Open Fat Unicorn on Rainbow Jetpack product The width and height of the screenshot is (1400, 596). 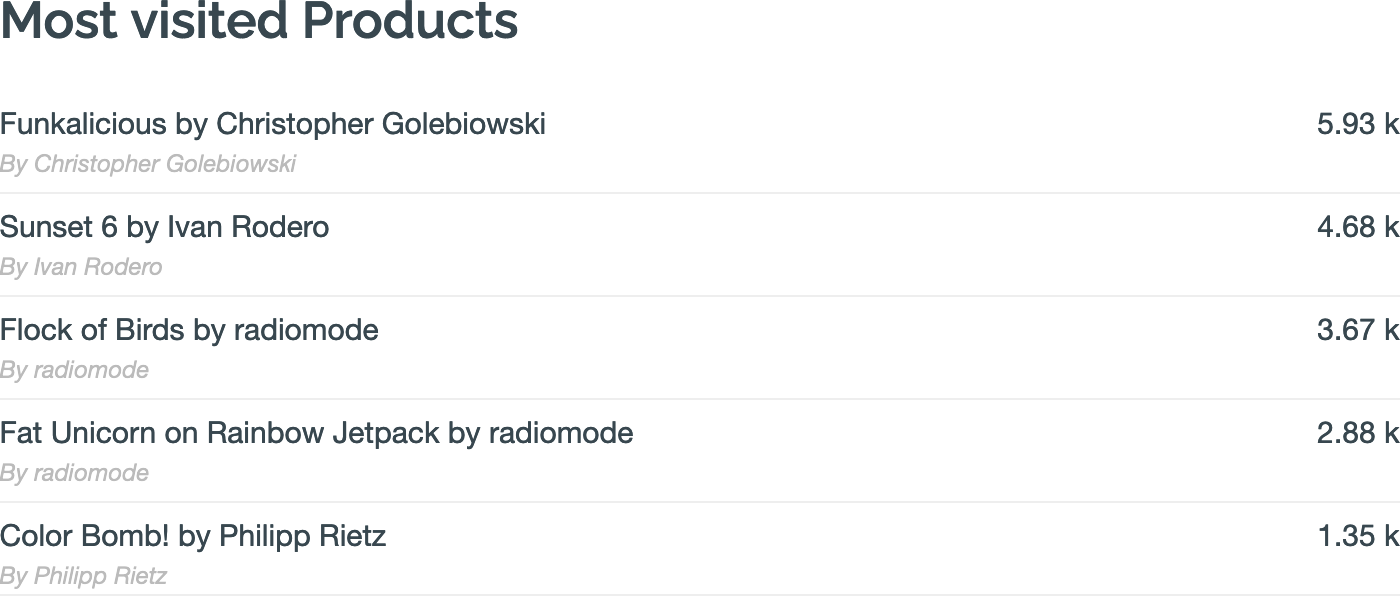point(316,433)
